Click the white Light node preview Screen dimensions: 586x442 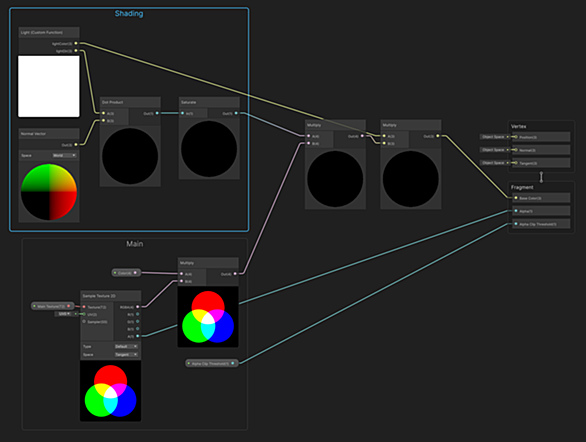pos(49,86)
